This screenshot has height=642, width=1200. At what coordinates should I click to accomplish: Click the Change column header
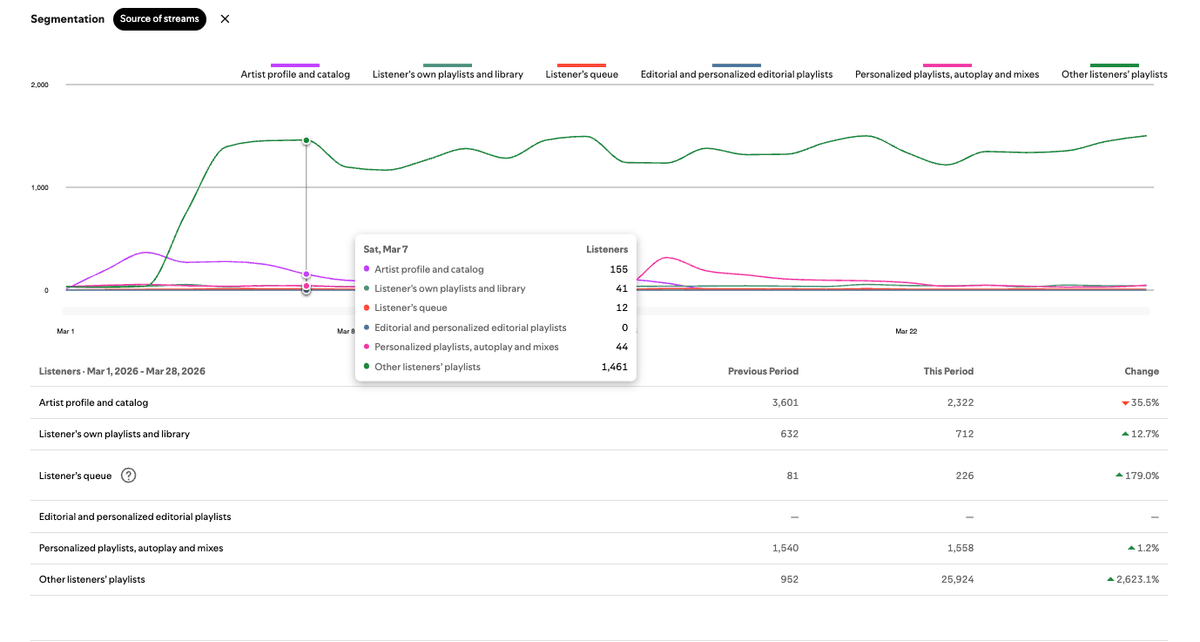1141,371
